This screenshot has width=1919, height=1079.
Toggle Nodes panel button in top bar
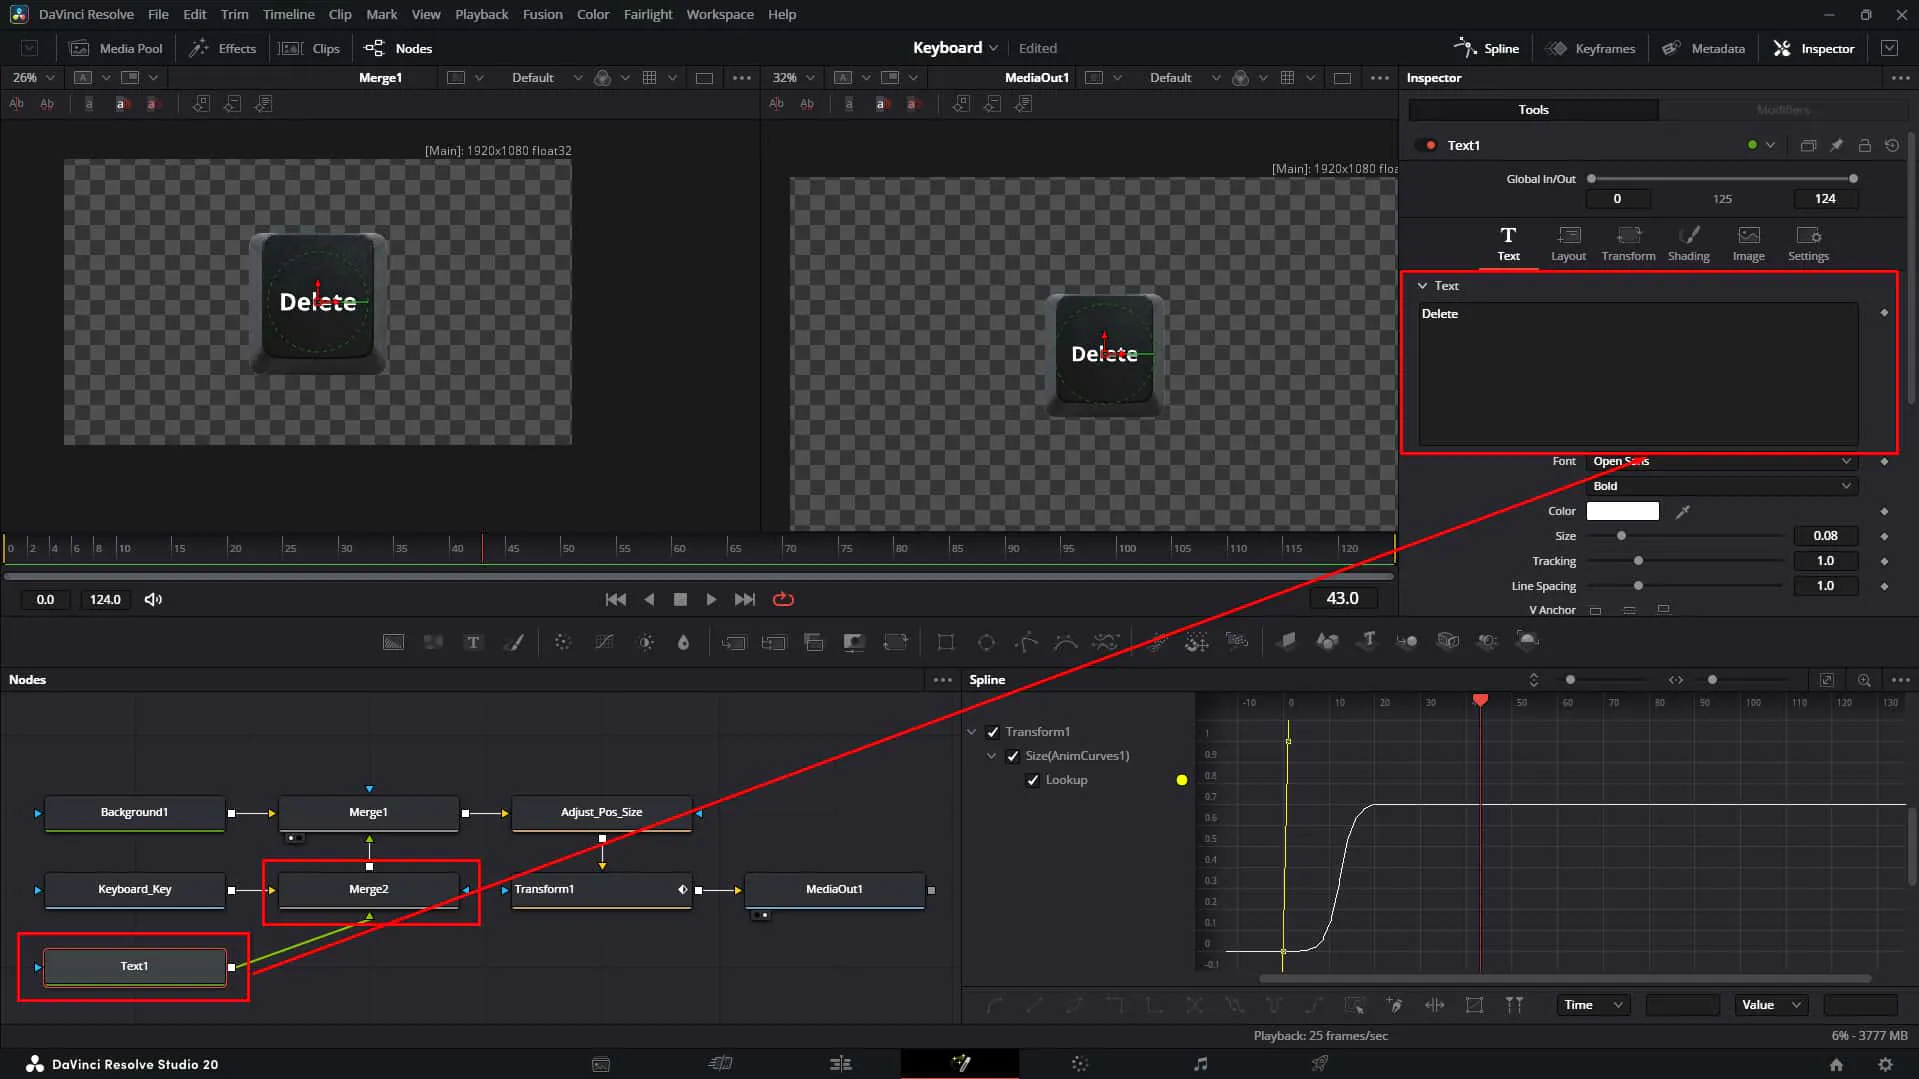(398, 48)
